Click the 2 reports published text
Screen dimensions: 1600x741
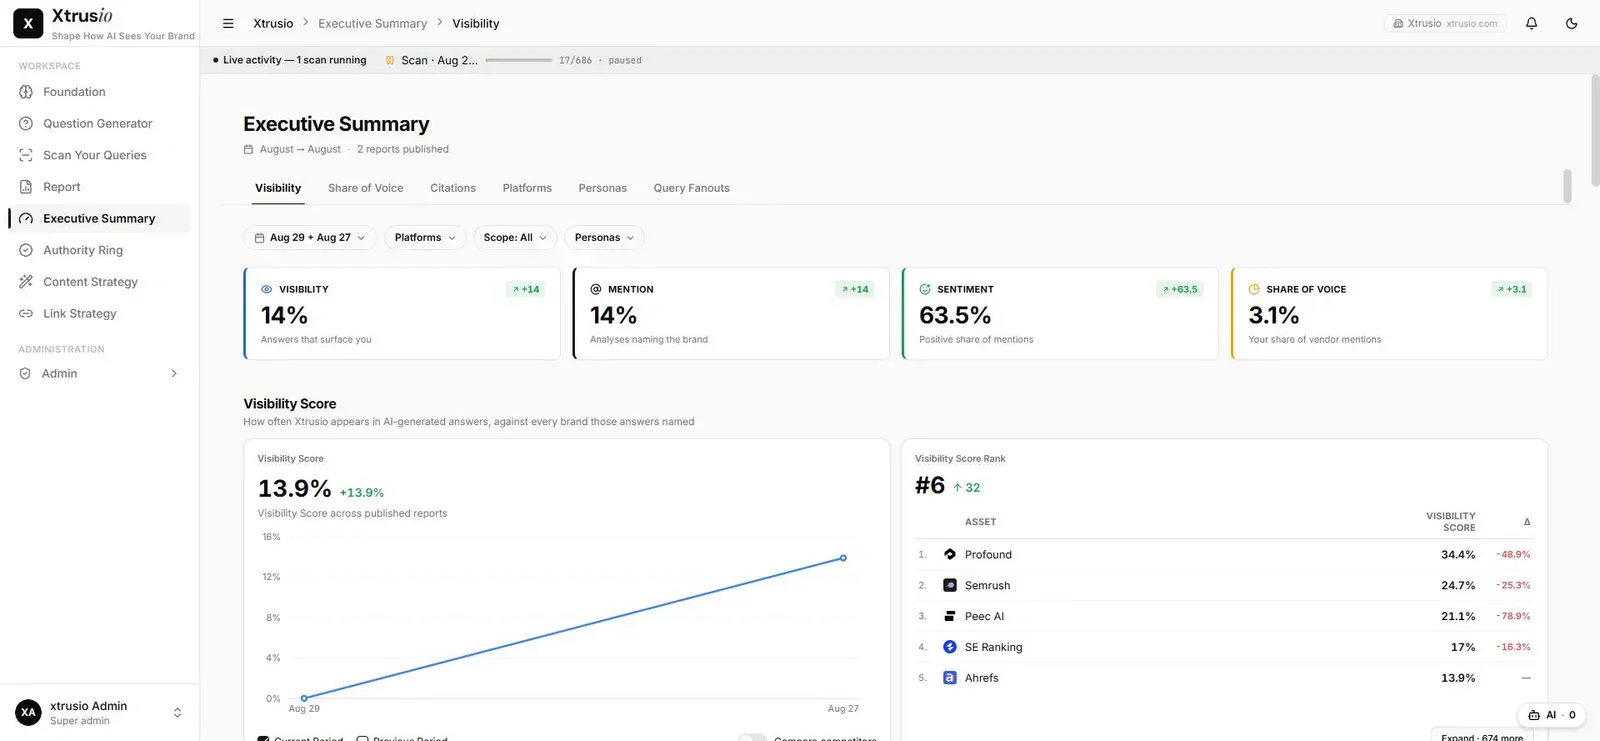pyautogui.click(x=403, y=149)
